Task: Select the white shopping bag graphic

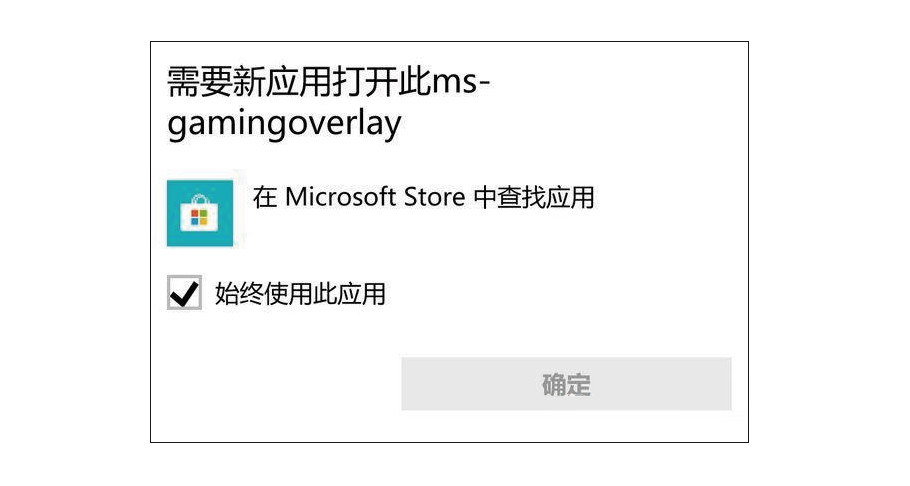Action: click(x=199, y=214)
